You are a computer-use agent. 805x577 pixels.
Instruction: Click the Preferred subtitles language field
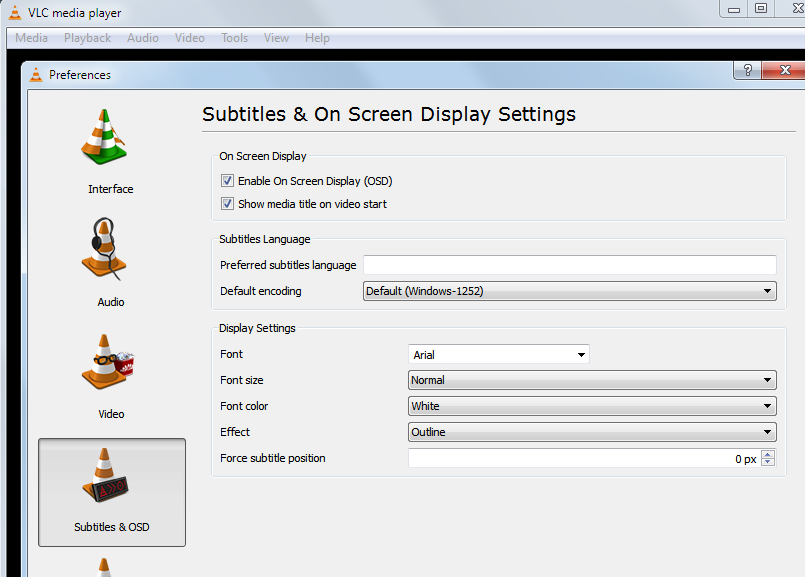tap(569, 265)
